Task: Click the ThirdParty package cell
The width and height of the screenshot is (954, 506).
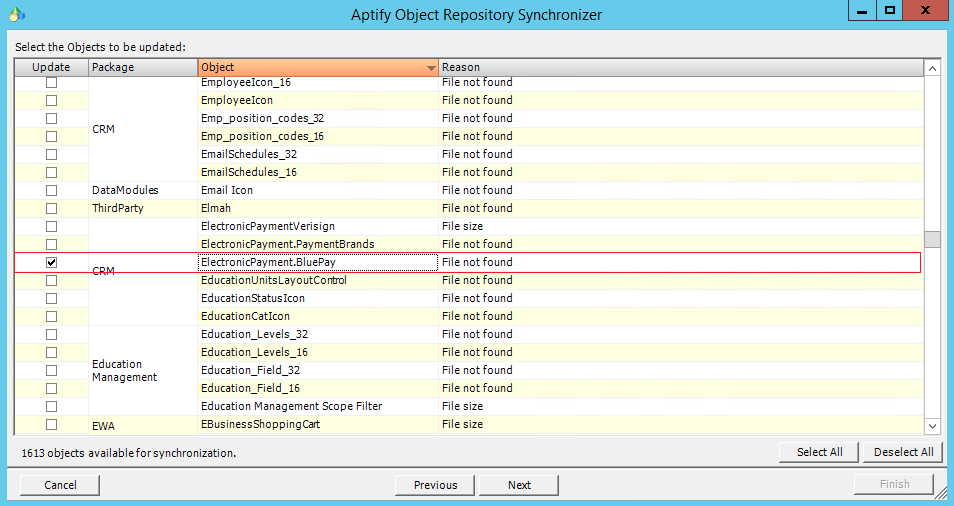Action: pyautogui.click(x=143, y=208)
